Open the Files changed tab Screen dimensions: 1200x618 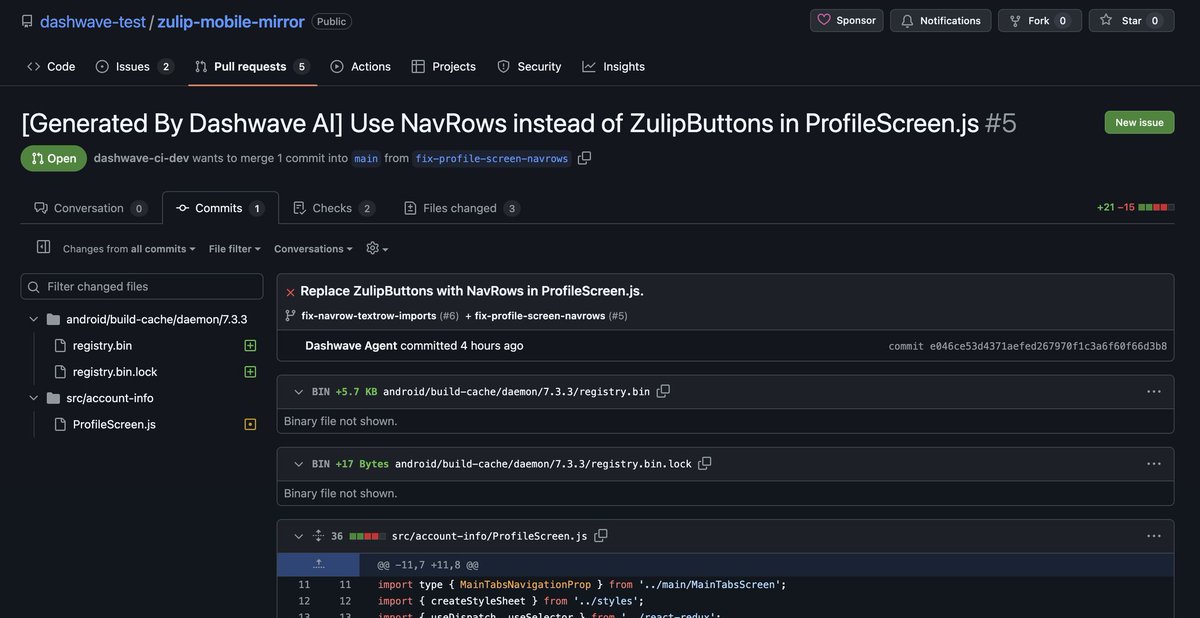461,208
